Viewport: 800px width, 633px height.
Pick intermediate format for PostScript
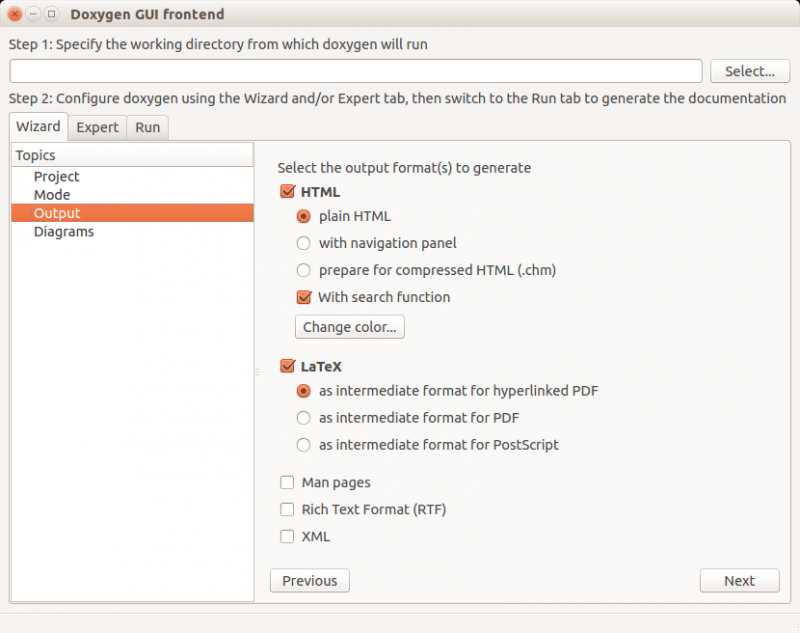click(x=304, y=445)
